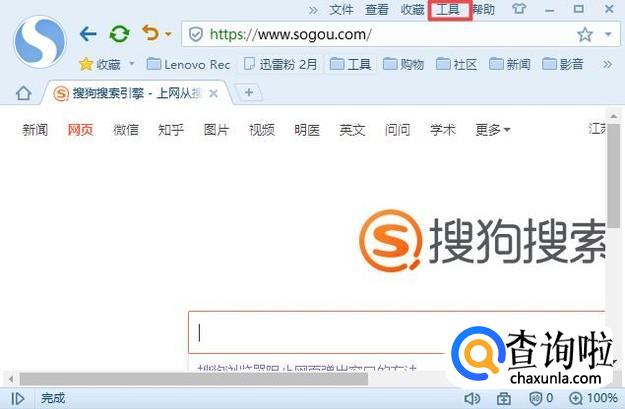Click the orange undo restore-tab icon

tap(151, 33)
